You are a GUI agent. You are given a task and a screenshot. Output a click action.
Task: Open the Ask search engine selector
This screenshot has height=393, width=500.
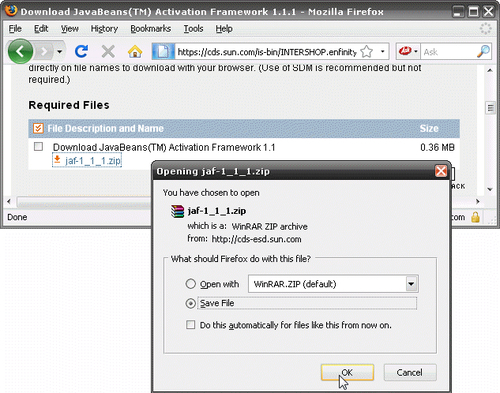coord(409,52)
